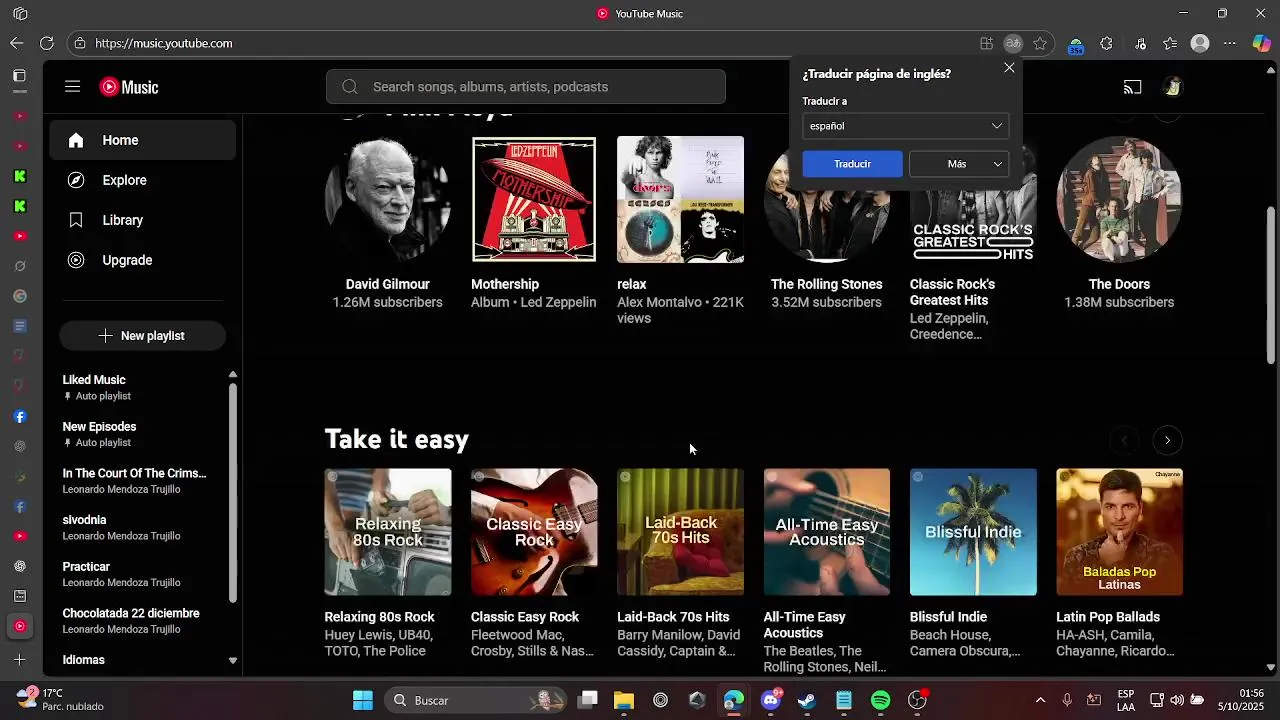Click the install app icon in address bar
The width and height of the screenshot is (1280, 720).
tap(986, 43)
